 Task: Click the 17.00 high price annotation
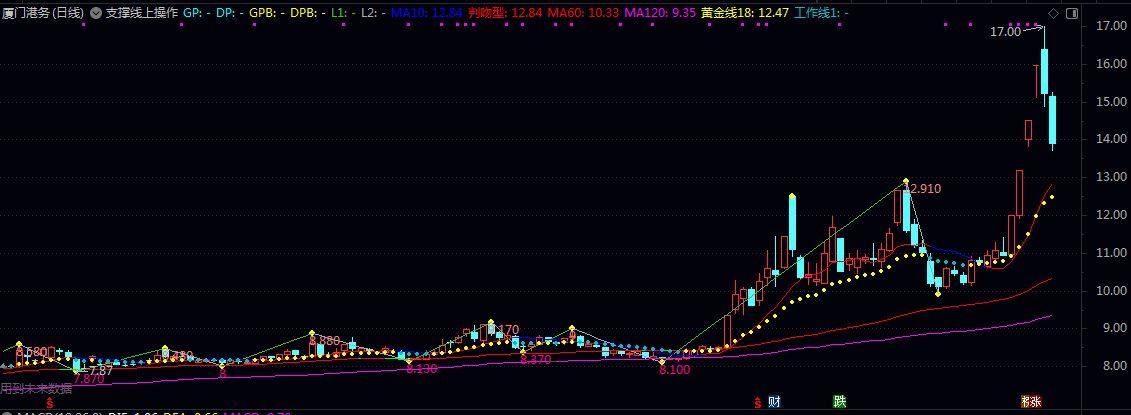[x=1005, y=32]
